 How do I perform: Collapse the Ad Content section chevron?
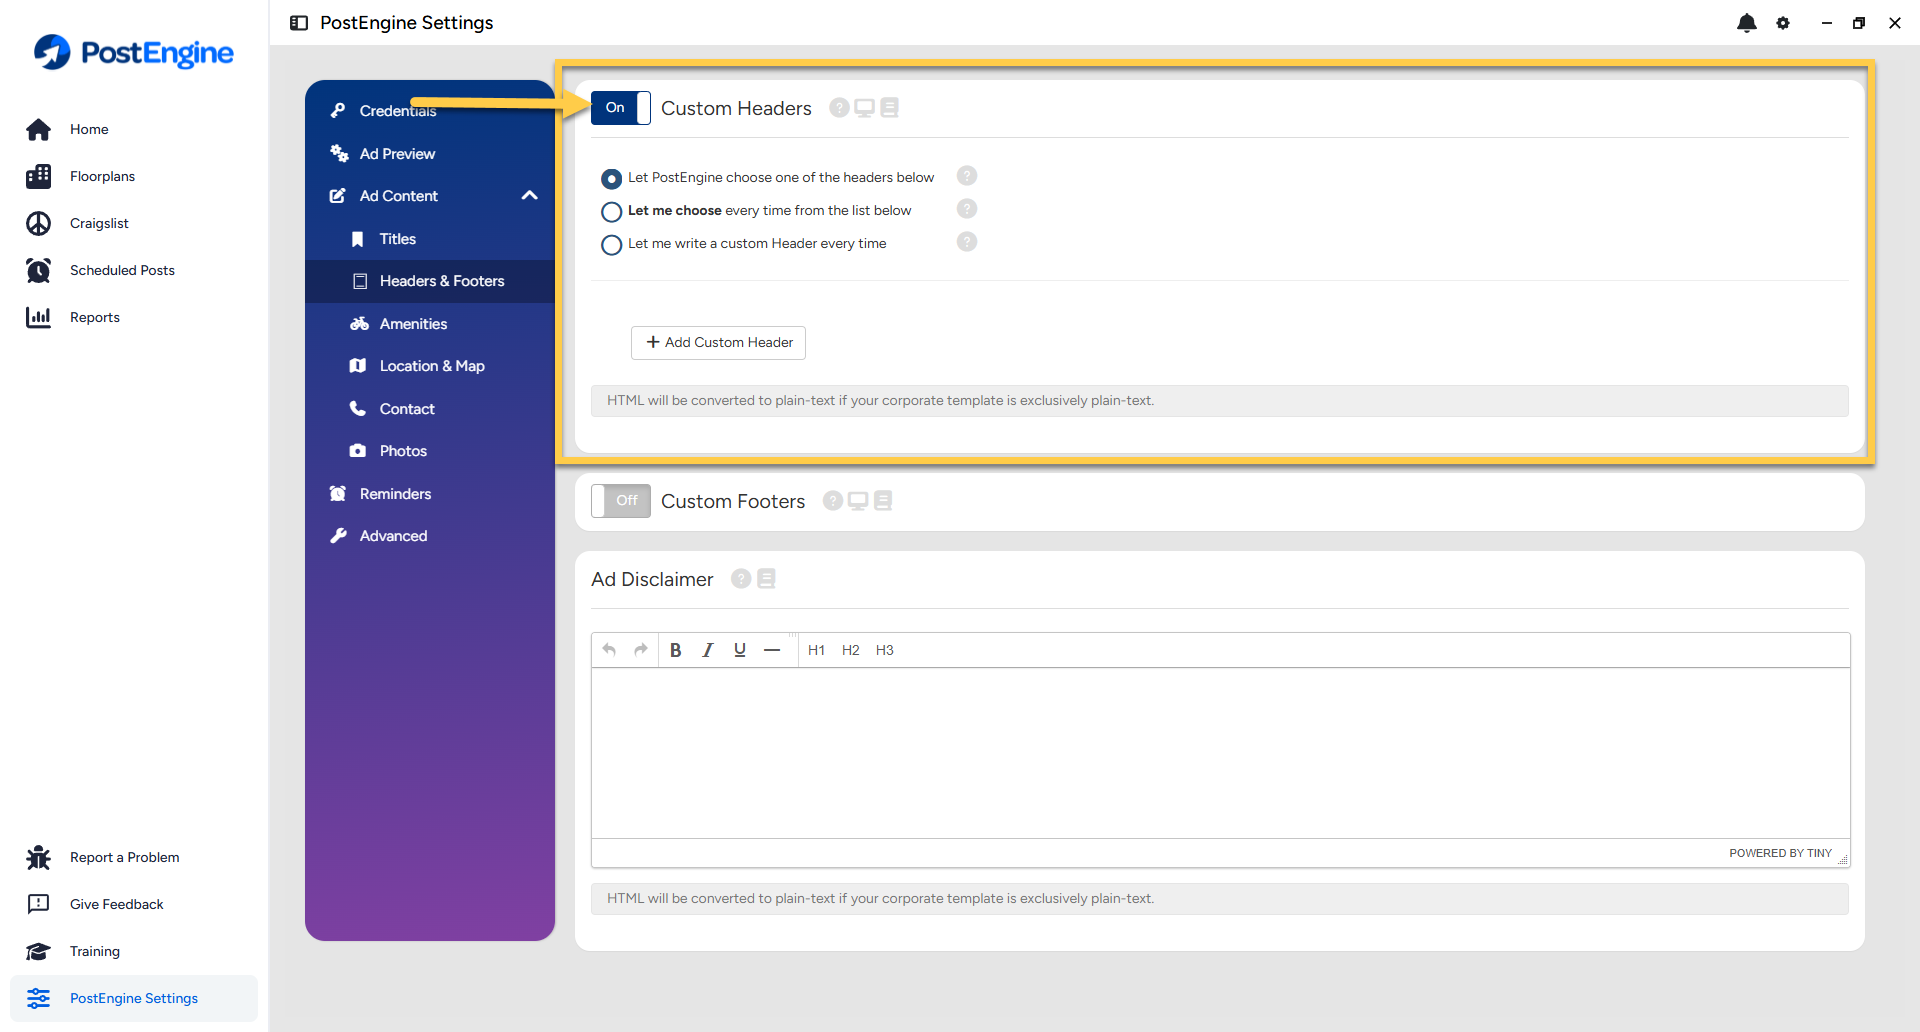click(x=530, y=196)
